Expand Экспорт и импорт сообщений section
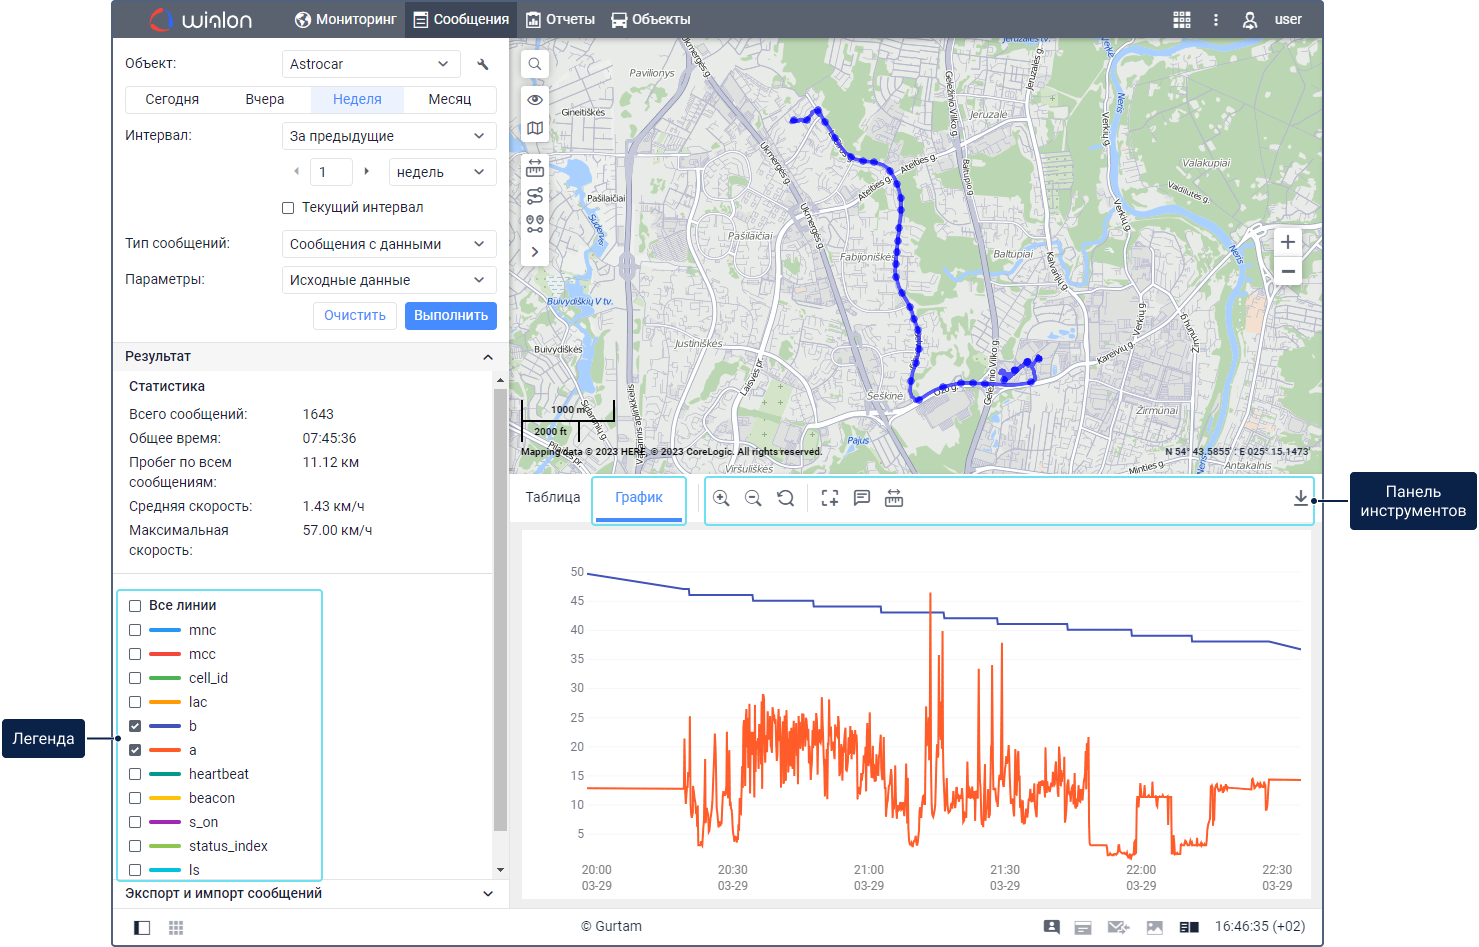 310,894
